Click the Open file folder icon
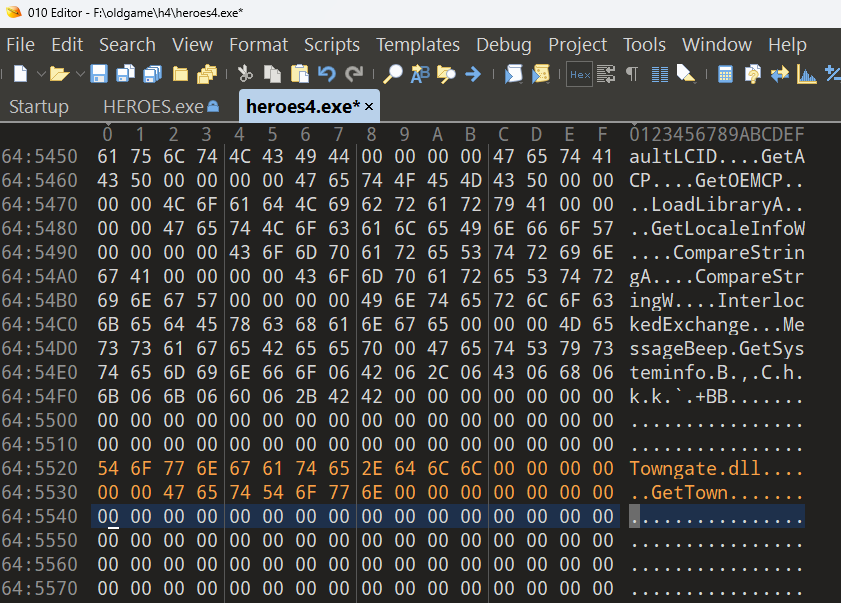Viewport: 841px width, 603px height. pyautogui.click(x=60, y=73)
